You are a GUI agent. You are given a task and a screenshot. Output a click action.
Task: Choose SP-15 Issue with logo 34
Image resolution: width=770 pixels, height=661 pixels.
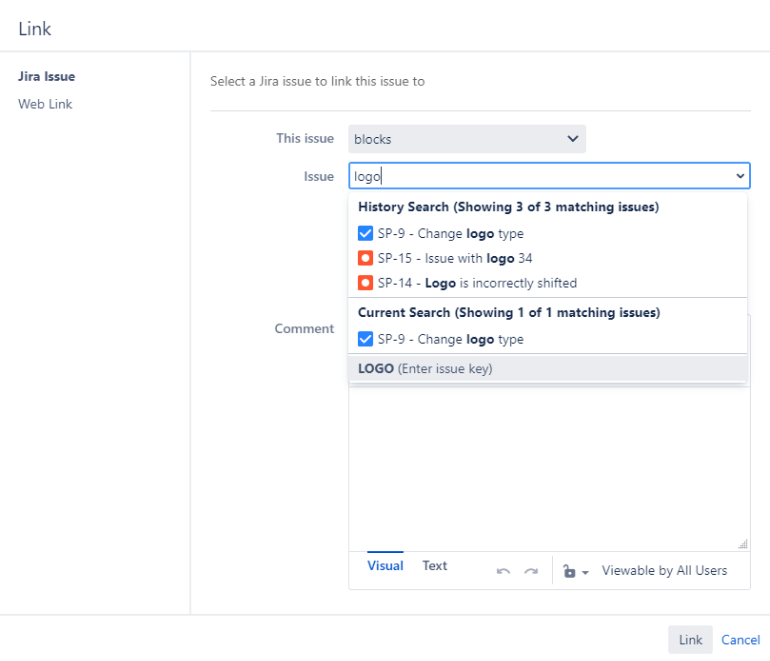click(x=548, y=258)
